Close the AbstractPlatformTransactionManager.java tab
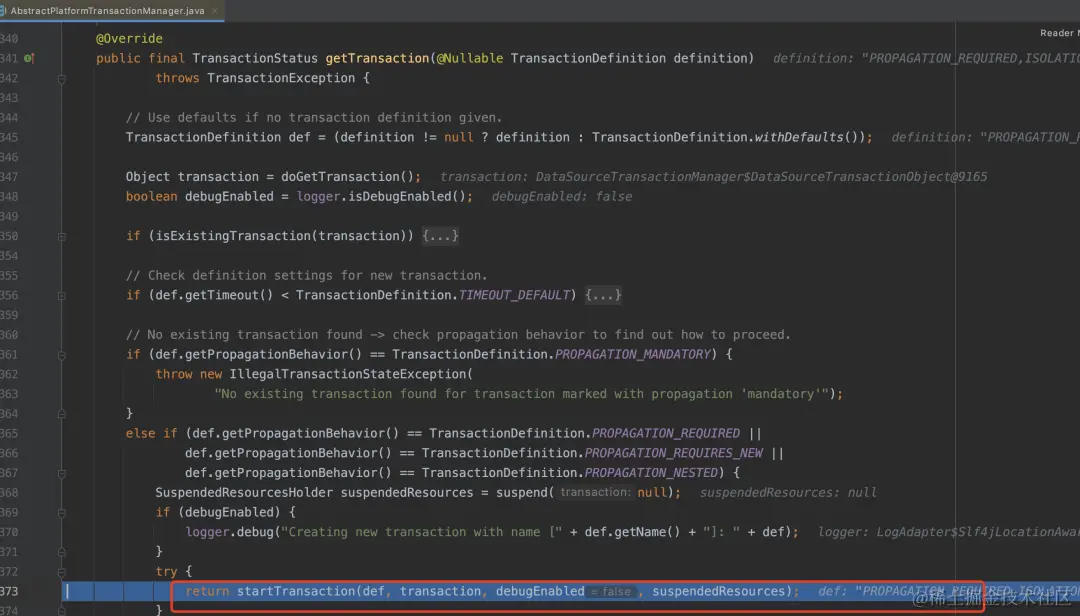This screenshot has height=616, width=1080. coord(215,10)
